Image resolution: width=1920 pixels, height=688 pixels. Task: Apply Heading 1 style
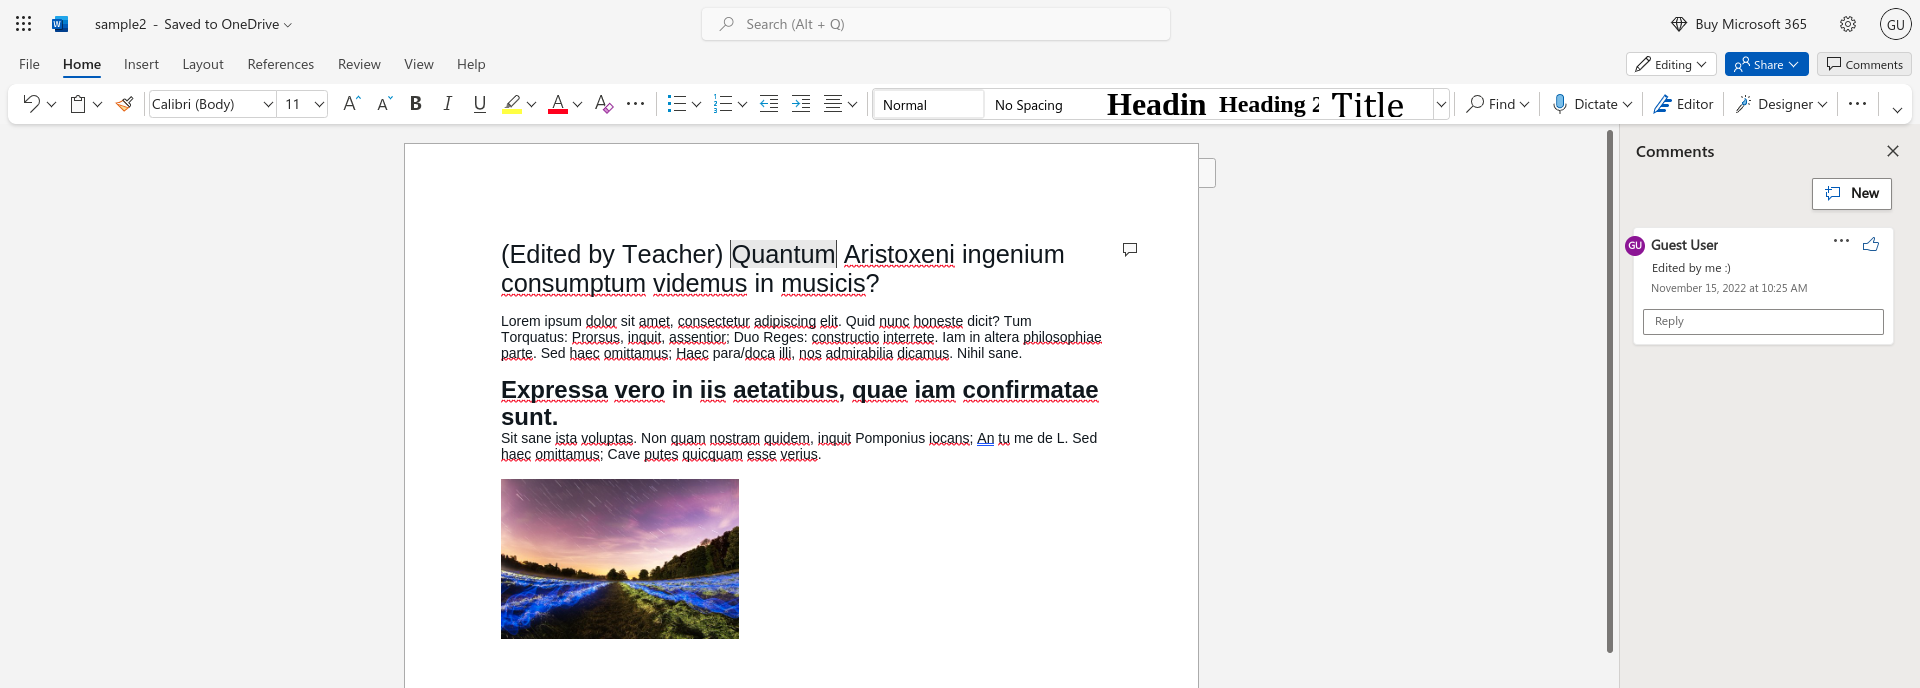click(1155, 105)
